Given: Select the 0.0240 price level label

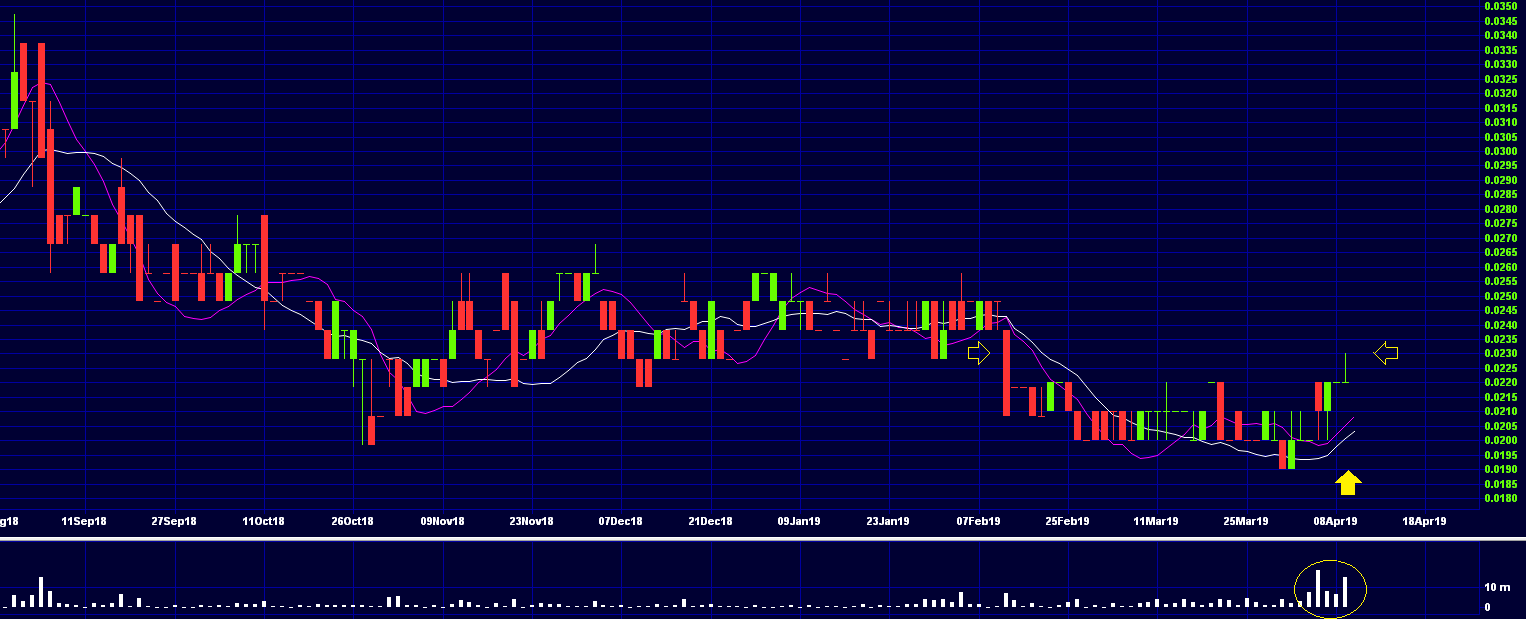Looking at the screenshot, I should click(x=1502, y=325).
